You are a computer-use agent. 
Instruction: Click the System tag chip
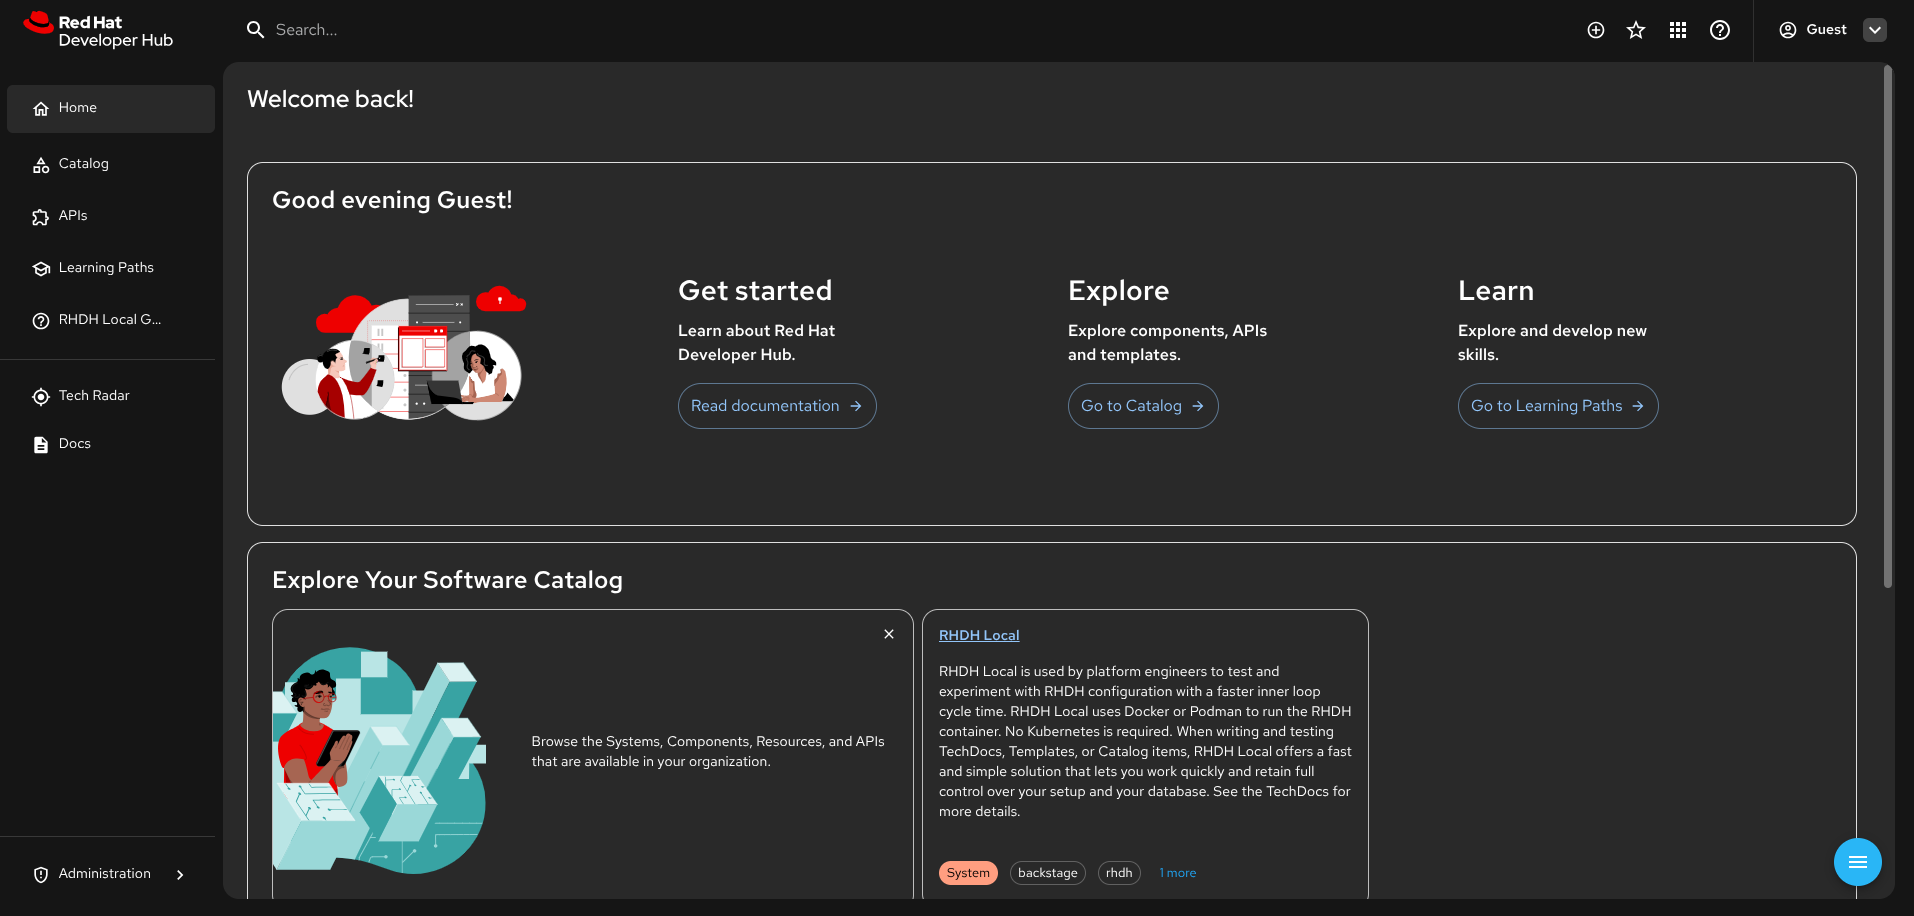tap(968, 873)
